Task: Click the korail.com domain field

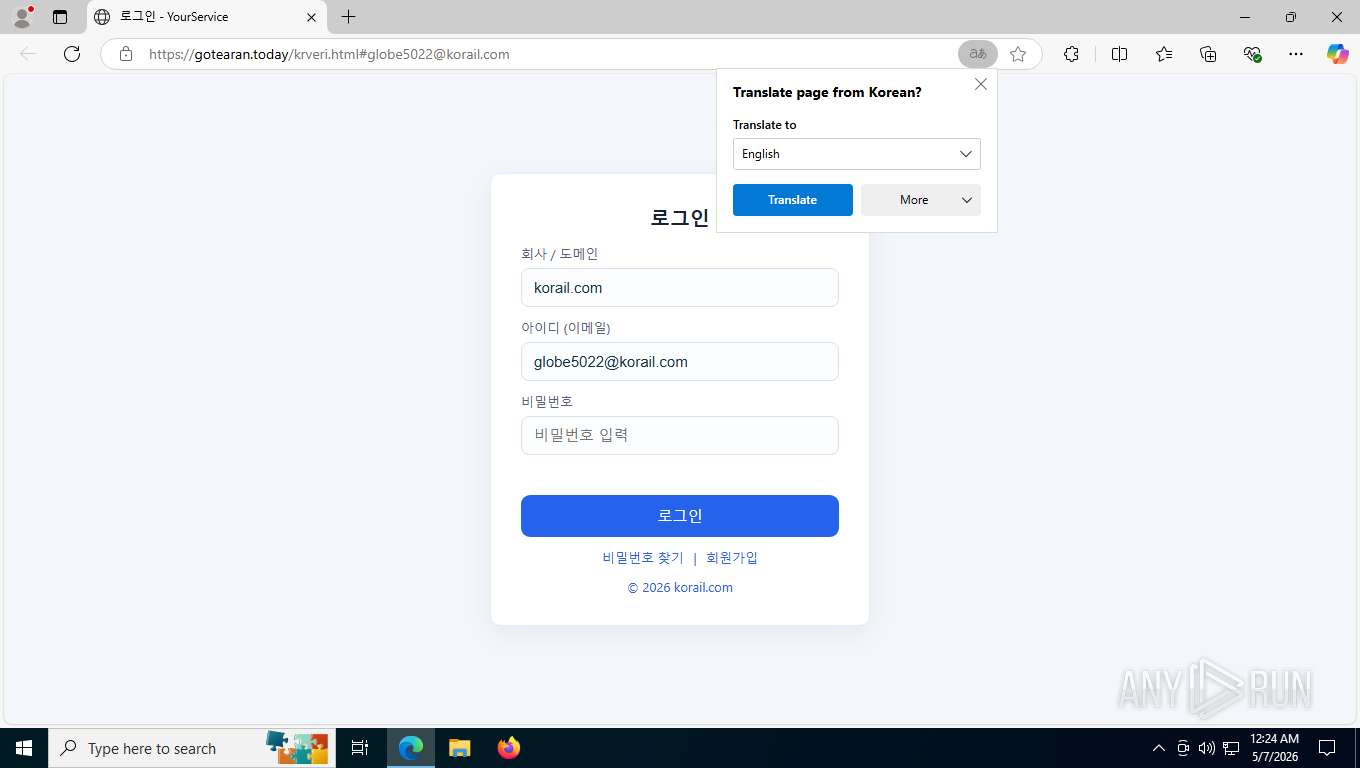Action: click(x=680, y=288)
